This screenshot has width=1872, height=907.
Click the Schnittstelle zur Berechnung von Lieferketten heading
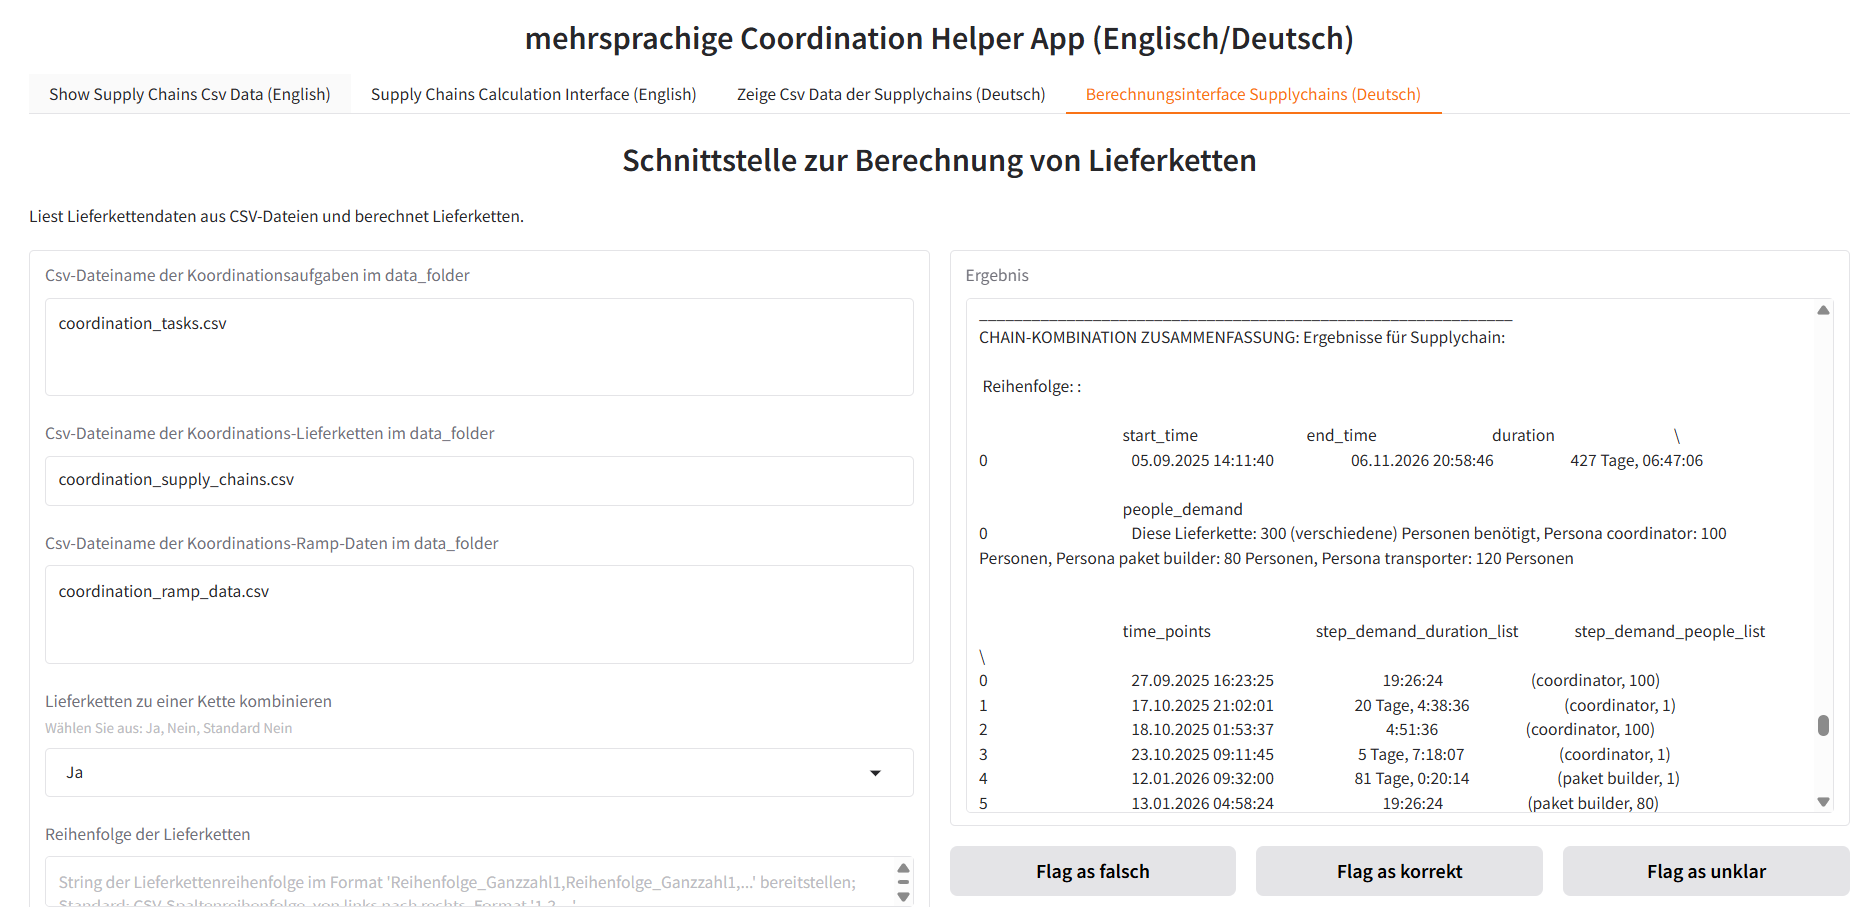[x=939, y=160]
